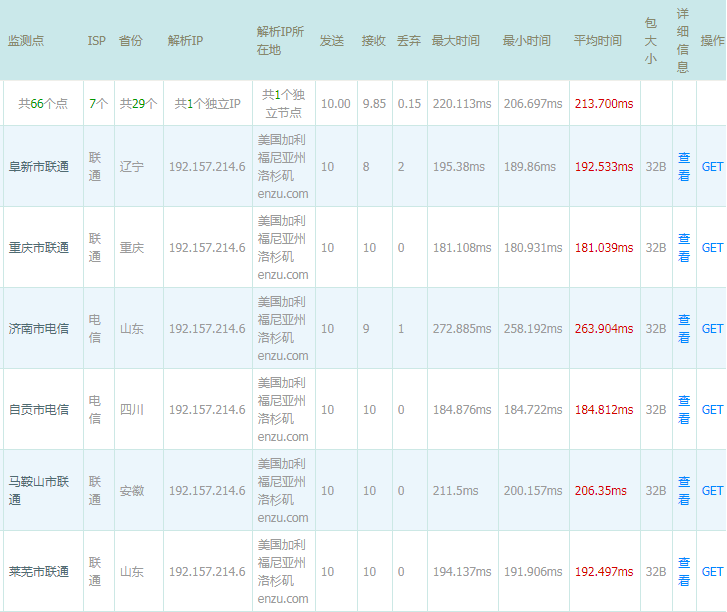Click the 接收 column header
Image resolution: width=727 pixels, height=612 pixels.
pyautogui.click(x=374, y=41)
